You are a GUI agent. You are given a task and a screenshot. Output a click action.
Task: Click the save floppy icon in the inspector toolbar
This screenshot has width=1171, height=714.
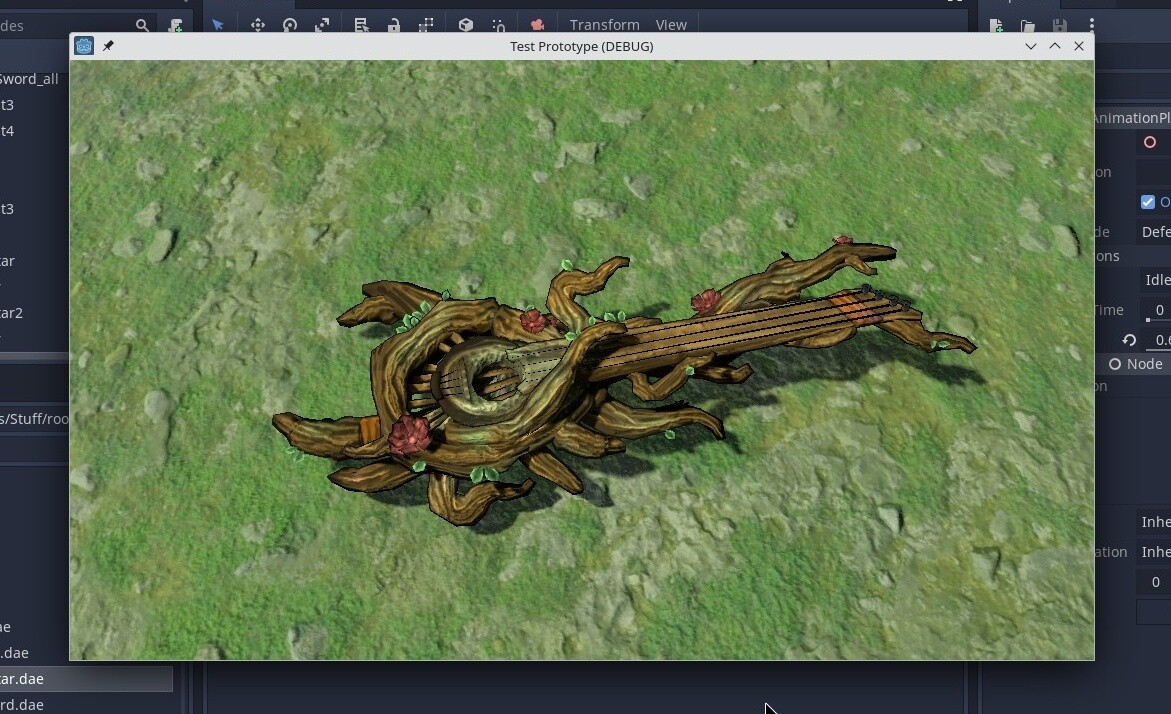coord(1060,25)
